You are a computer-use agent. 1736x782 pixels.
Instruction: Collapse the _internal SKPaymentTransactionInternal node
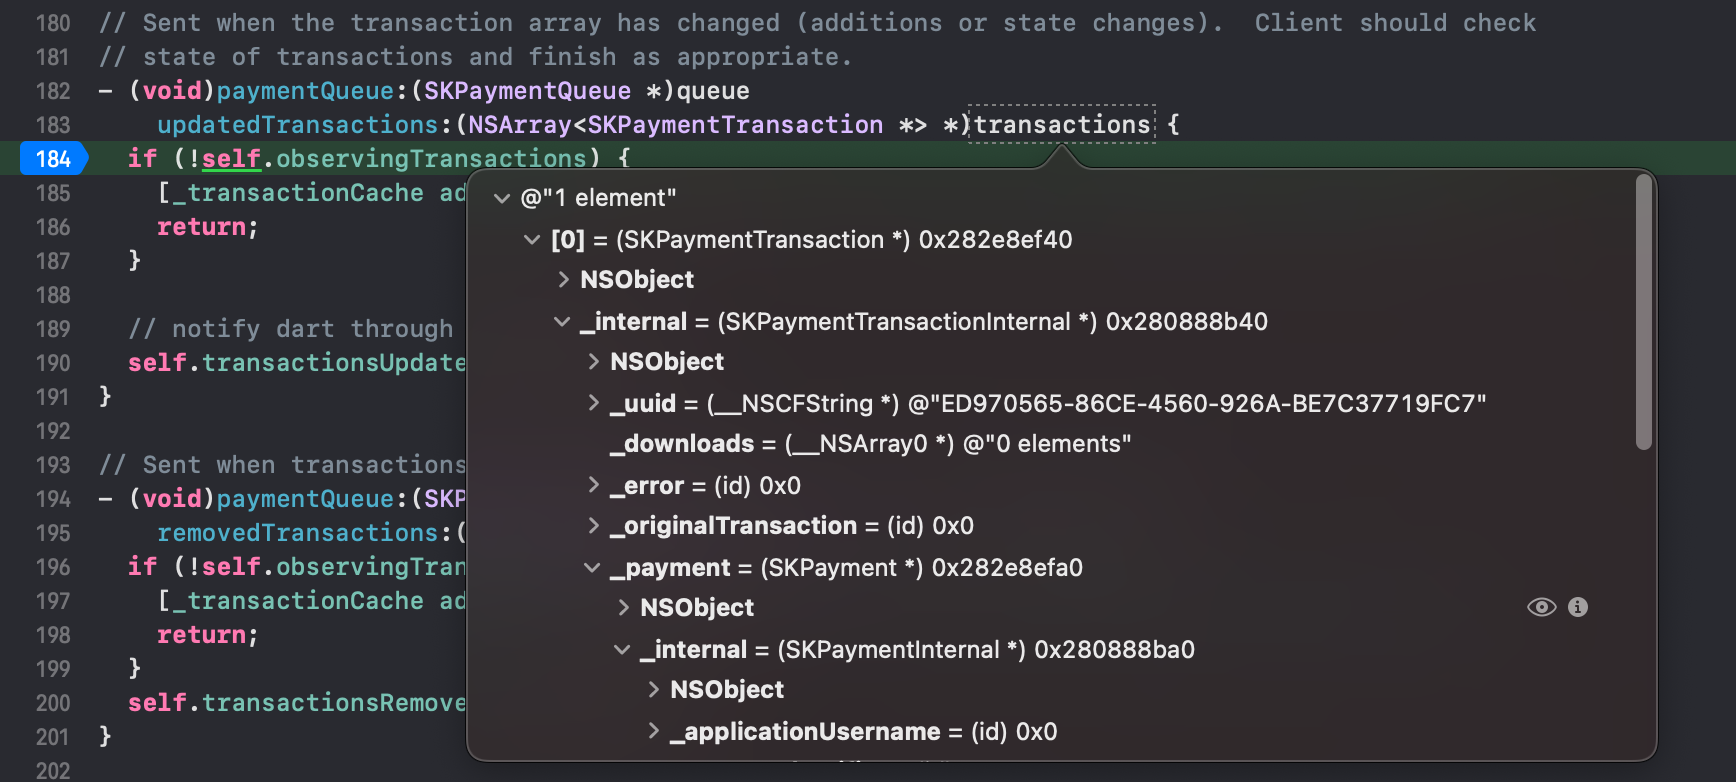click(563, 321)
